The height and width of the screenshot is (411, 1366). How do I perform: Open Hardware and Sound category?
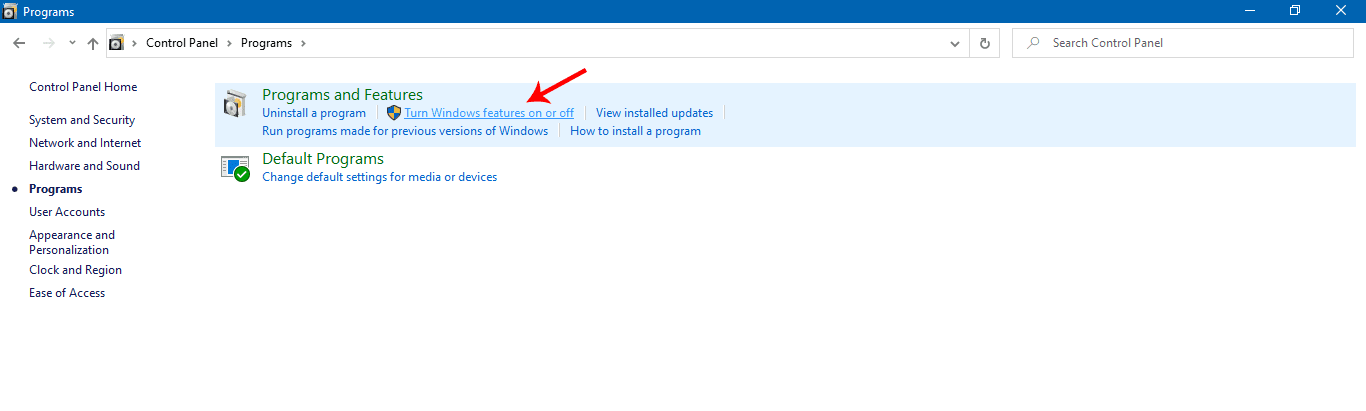pos(84,166)
